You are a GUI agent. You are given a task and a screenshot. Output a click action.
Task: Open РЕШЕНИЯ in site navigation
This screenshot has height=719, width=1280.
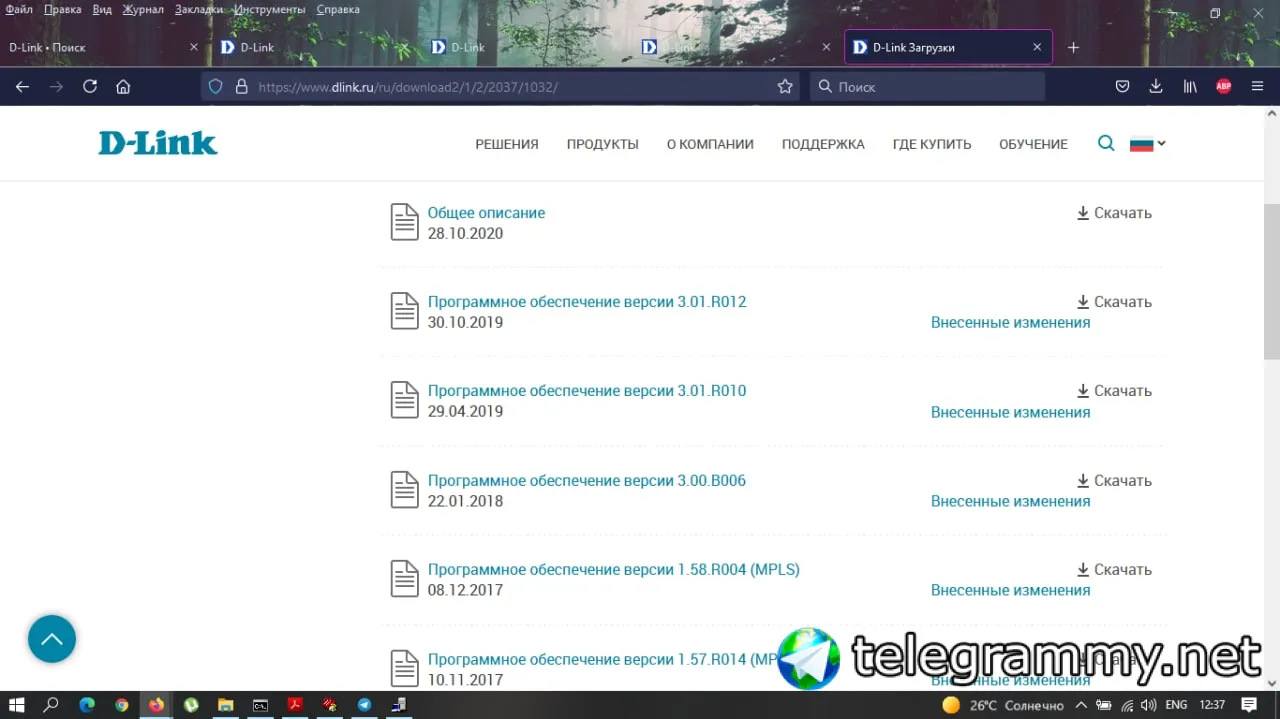[507, 144]
